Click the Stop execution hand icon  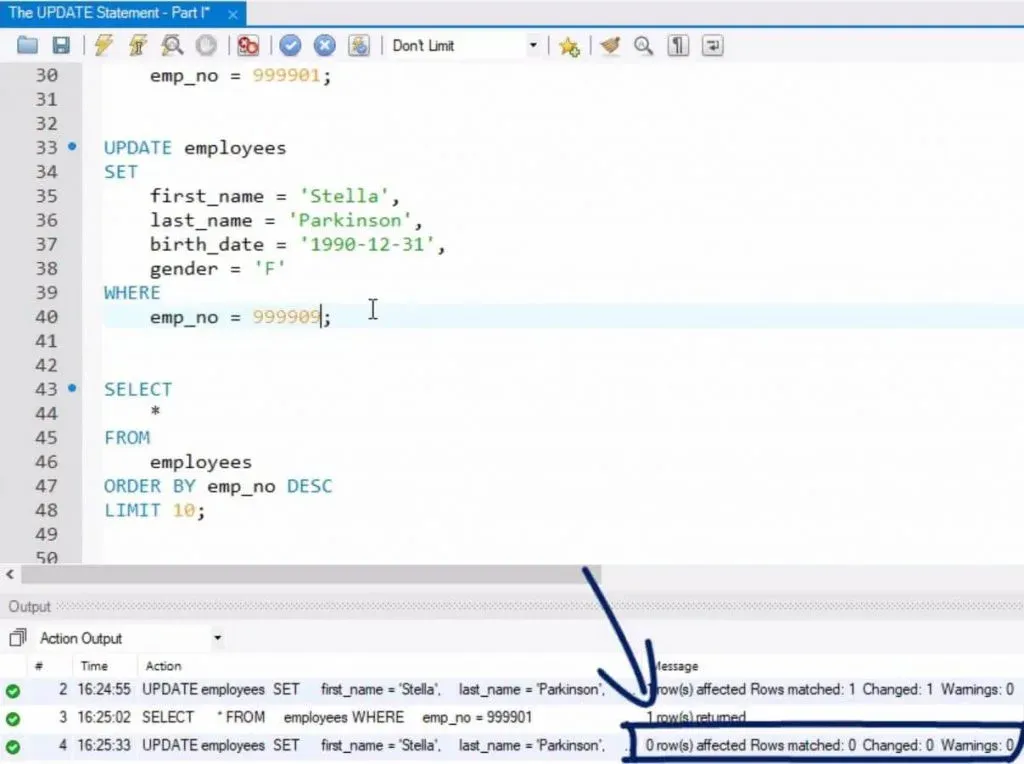coord(206,46)
